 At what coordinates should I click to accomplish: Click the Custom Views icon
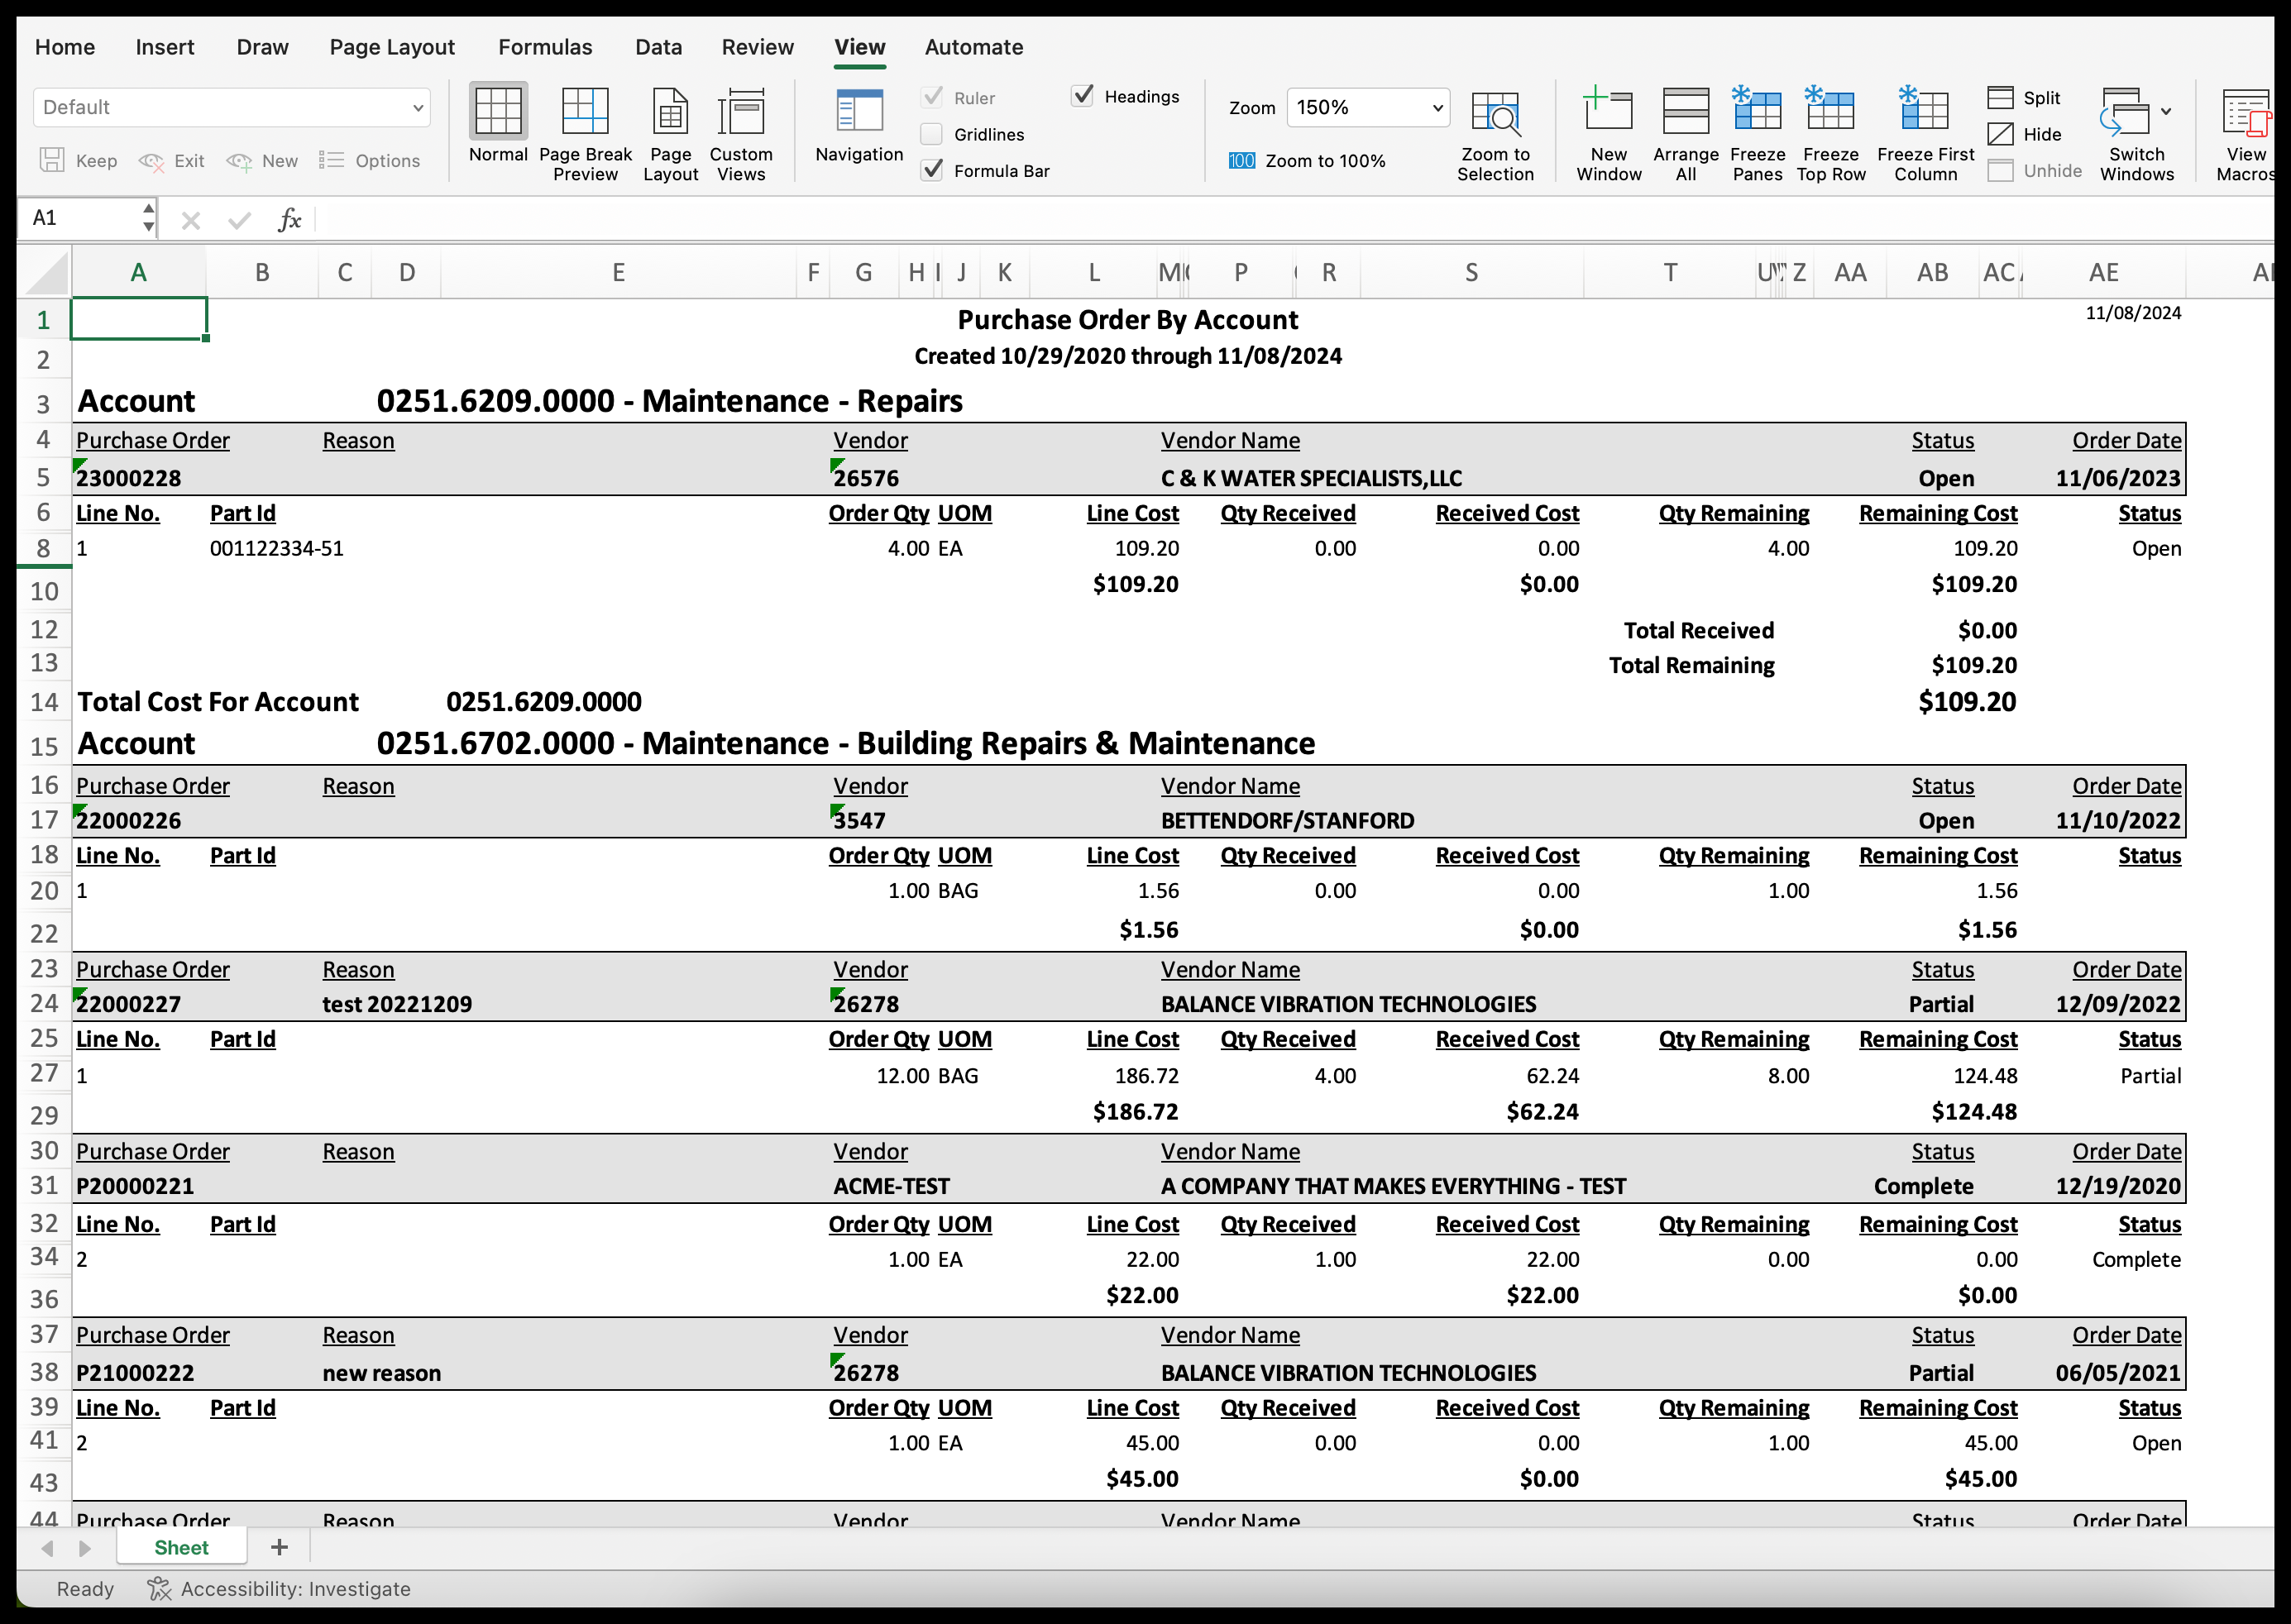pyautogui.click(x=741, y=112)
